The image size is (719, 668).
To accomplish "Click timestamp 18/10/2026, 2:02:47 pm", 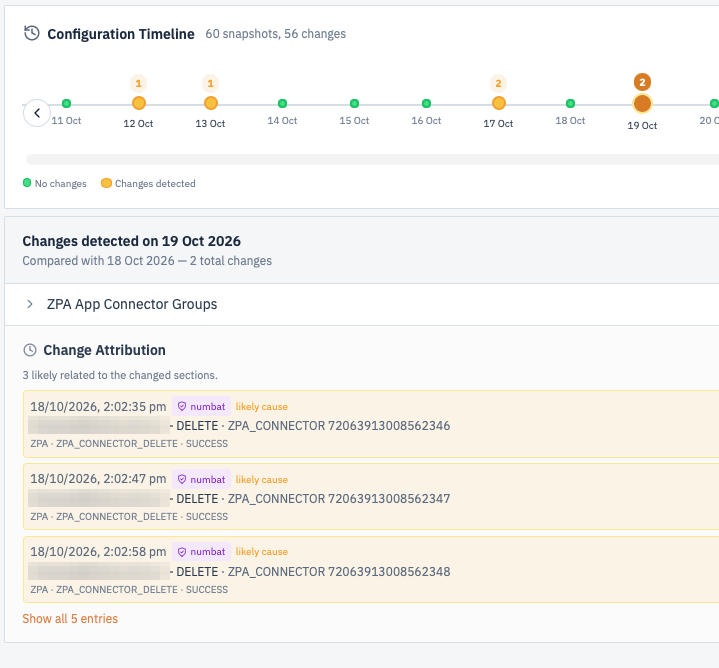I will [98, 479].
